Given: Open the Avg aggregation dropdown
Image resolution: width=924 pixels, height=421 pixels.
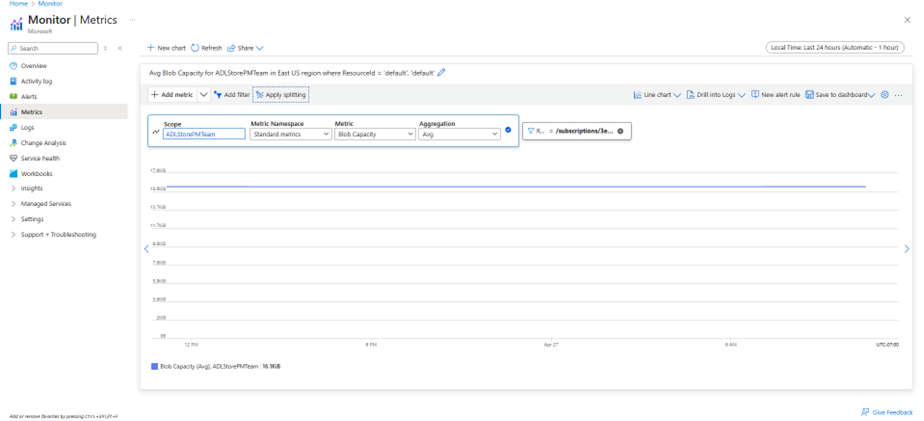Looking at the screenshot, I should [x=460, y=134].
